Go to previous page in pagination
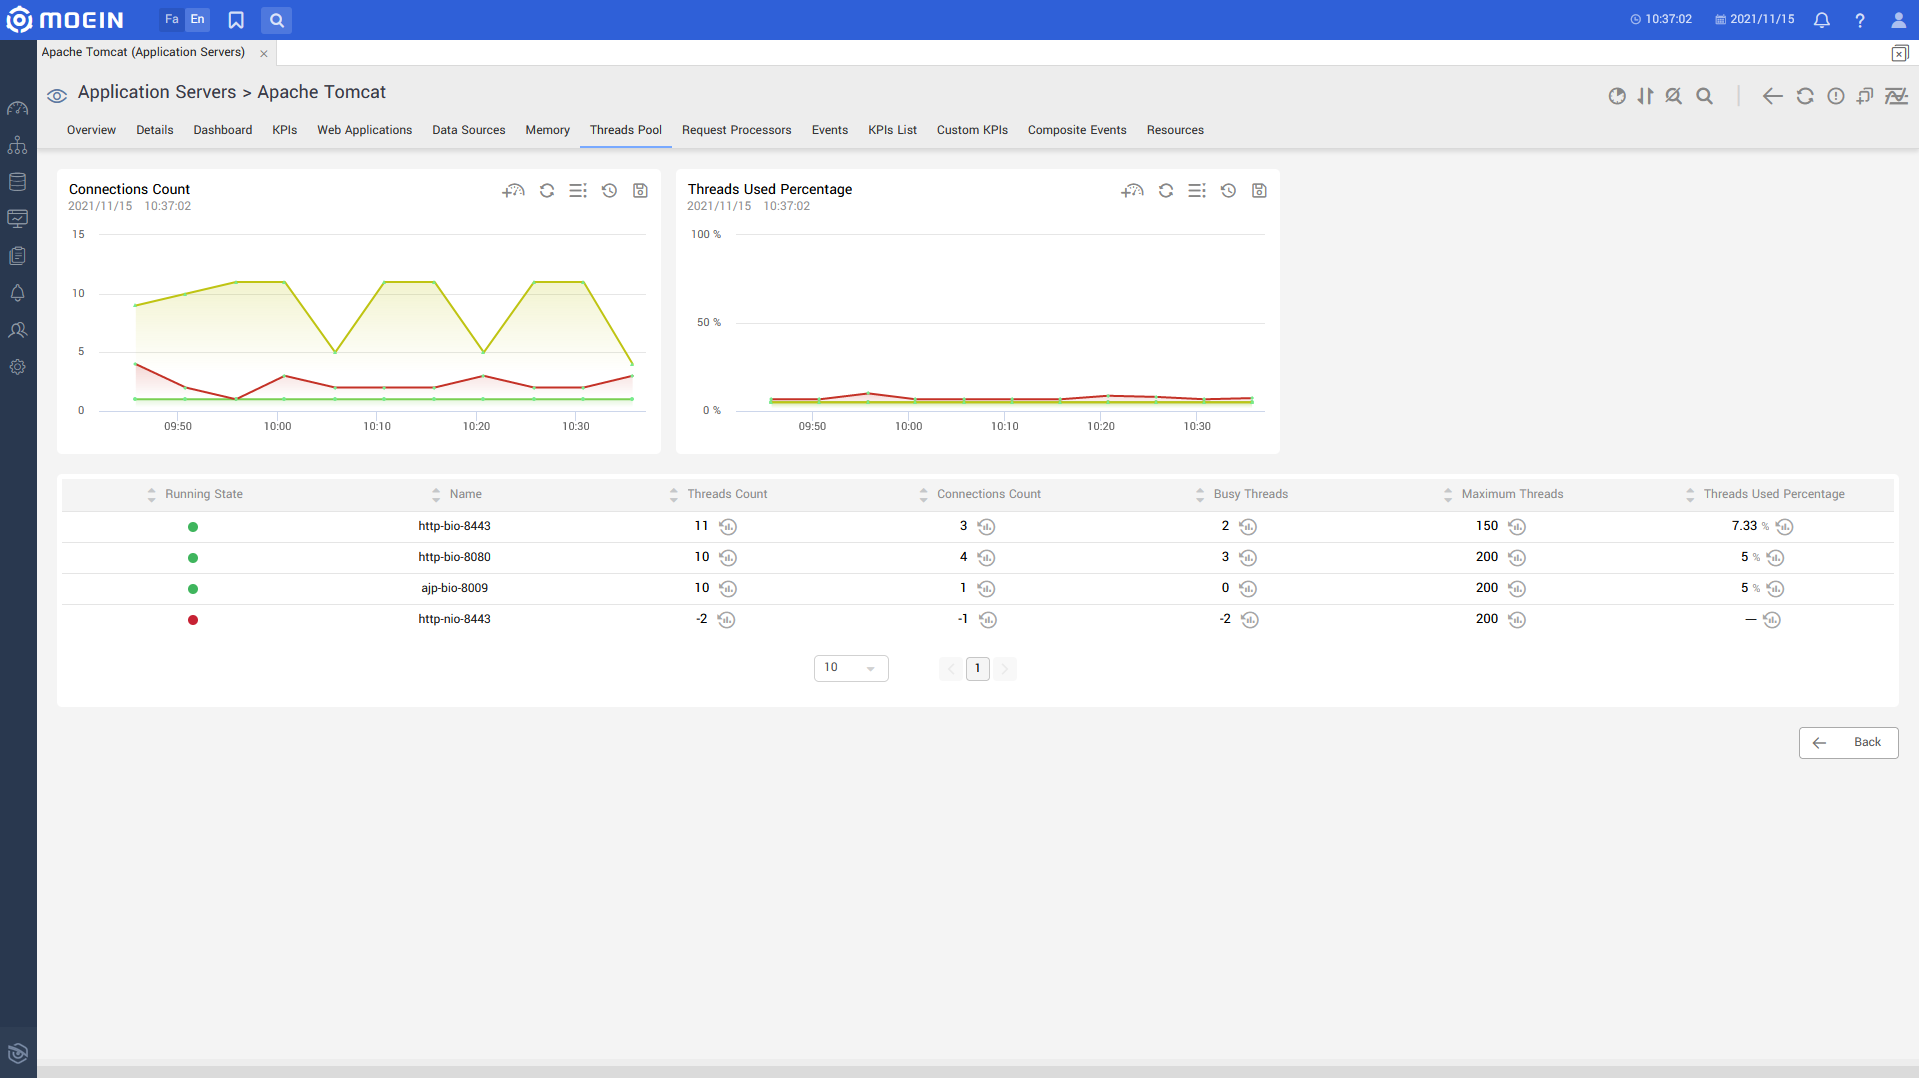 coord(951,669)
